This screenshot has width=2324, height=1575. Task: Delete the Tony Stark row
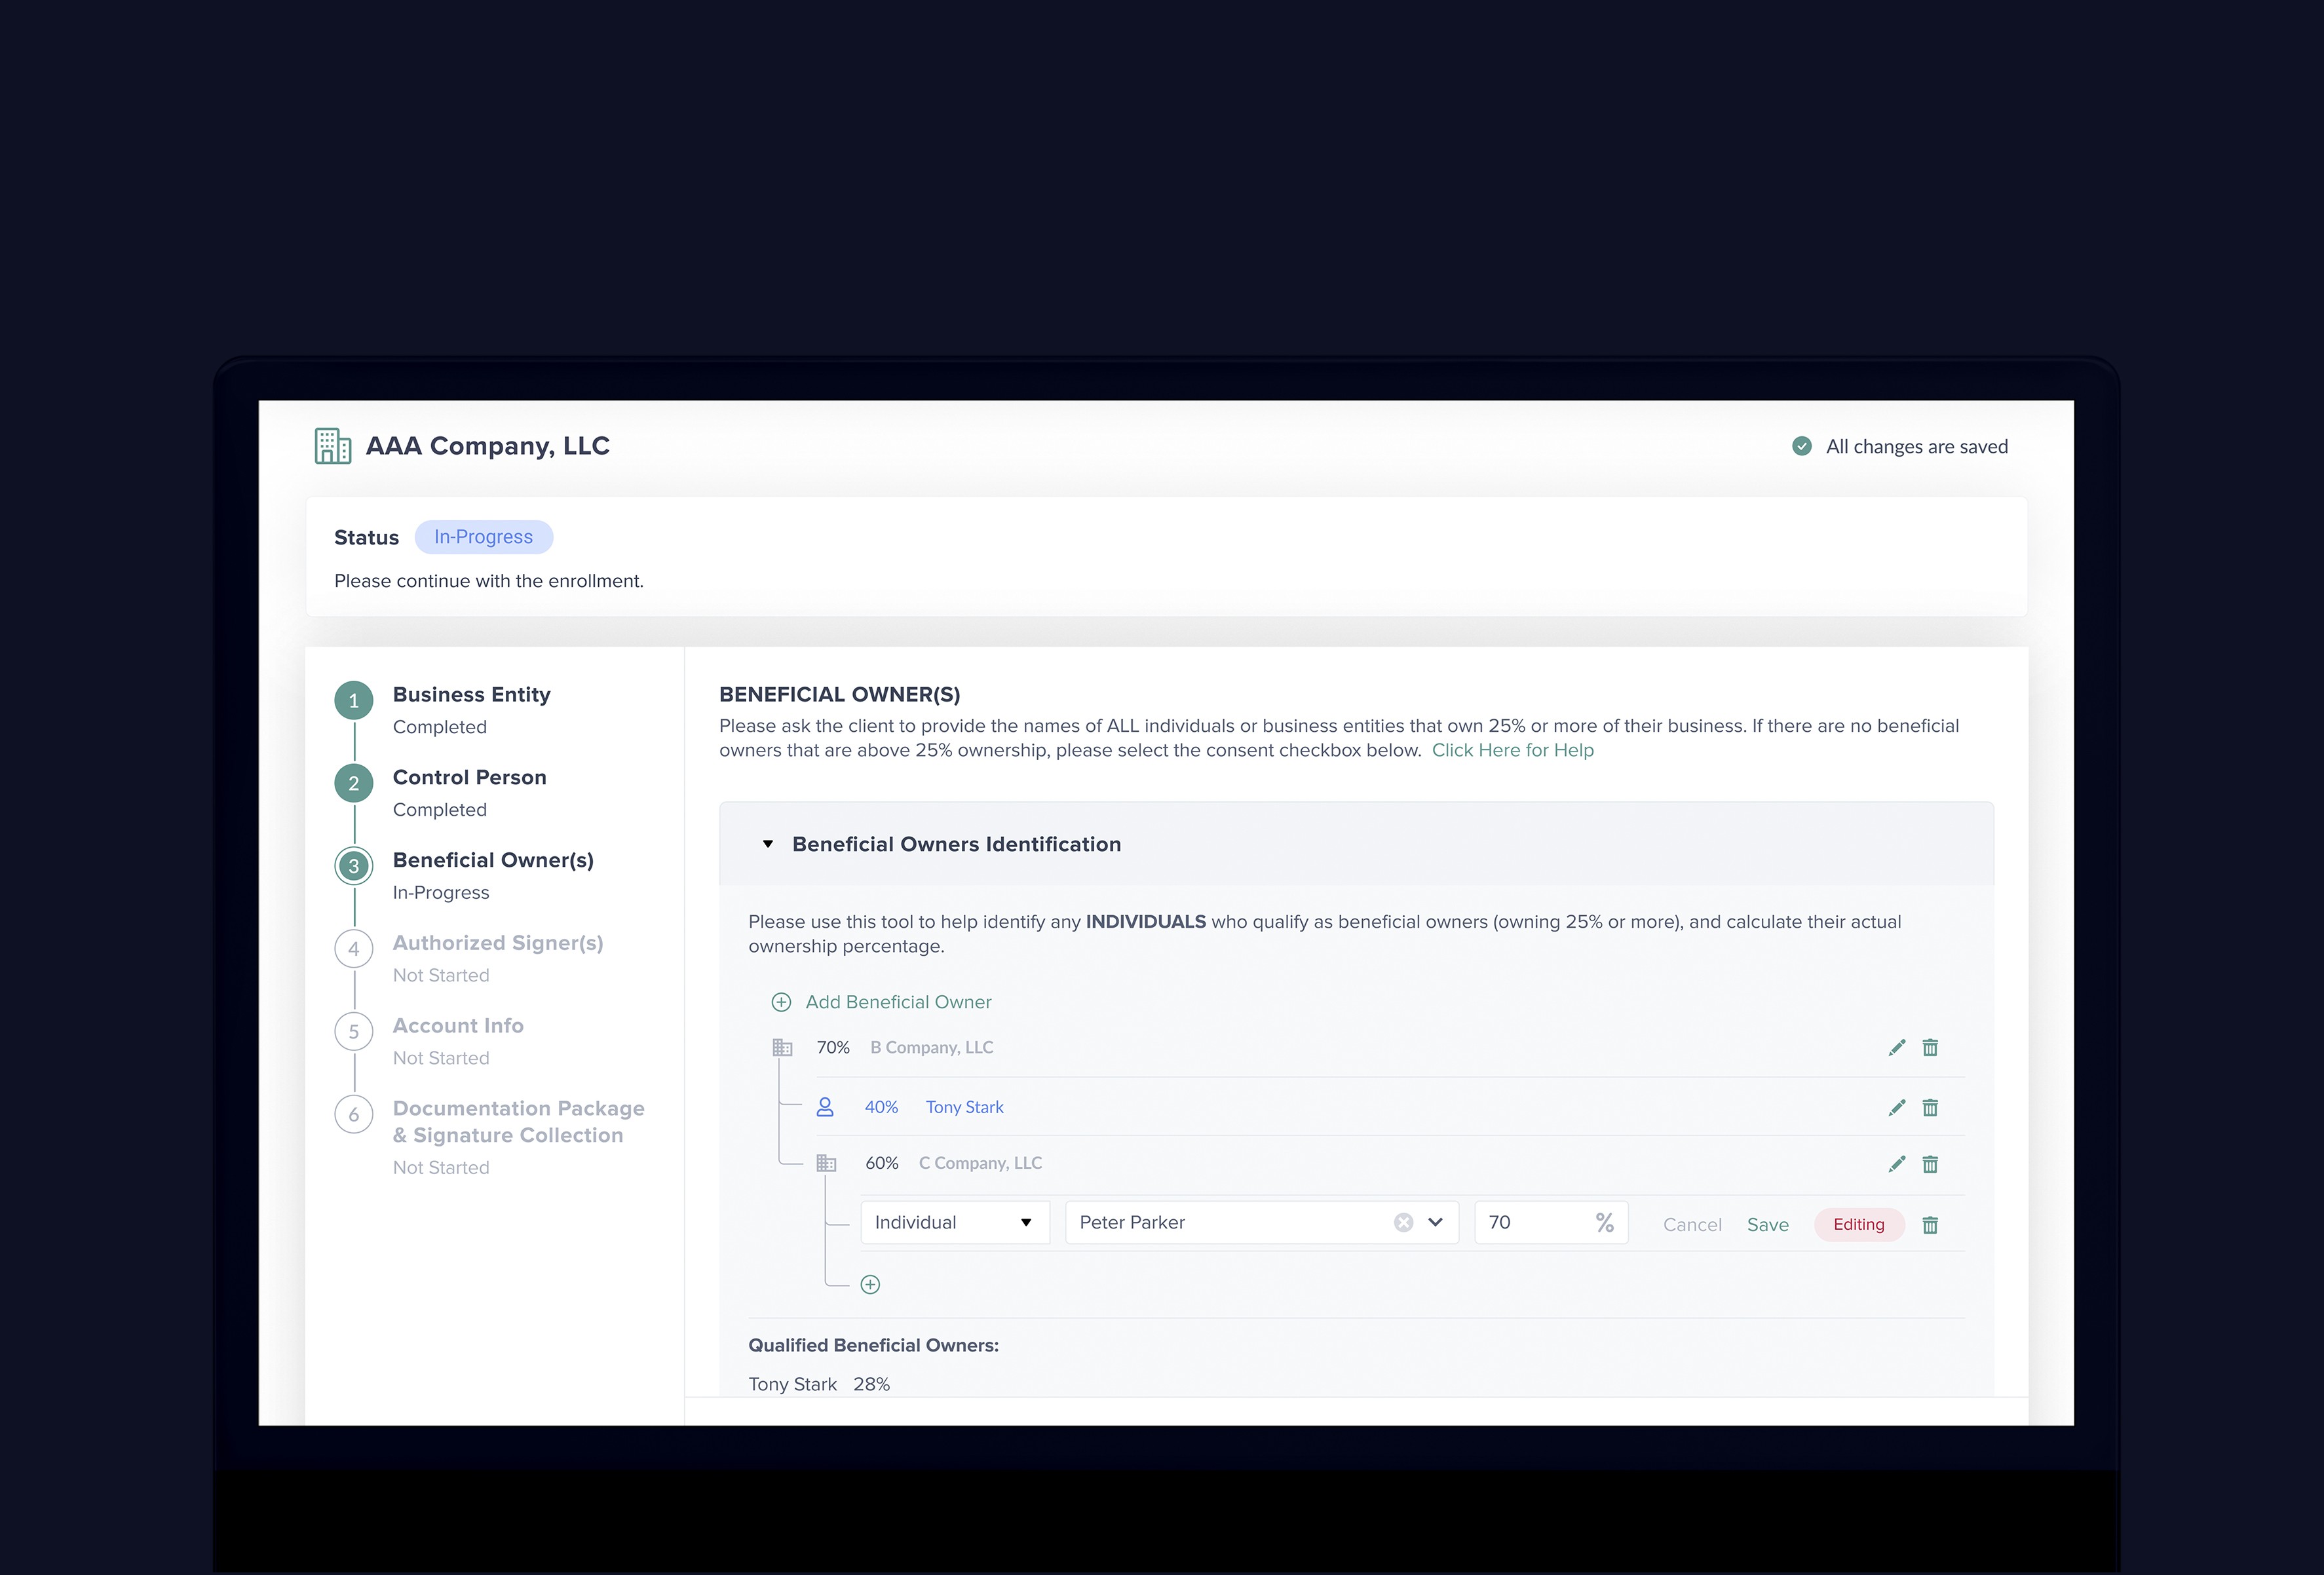1930,1107
